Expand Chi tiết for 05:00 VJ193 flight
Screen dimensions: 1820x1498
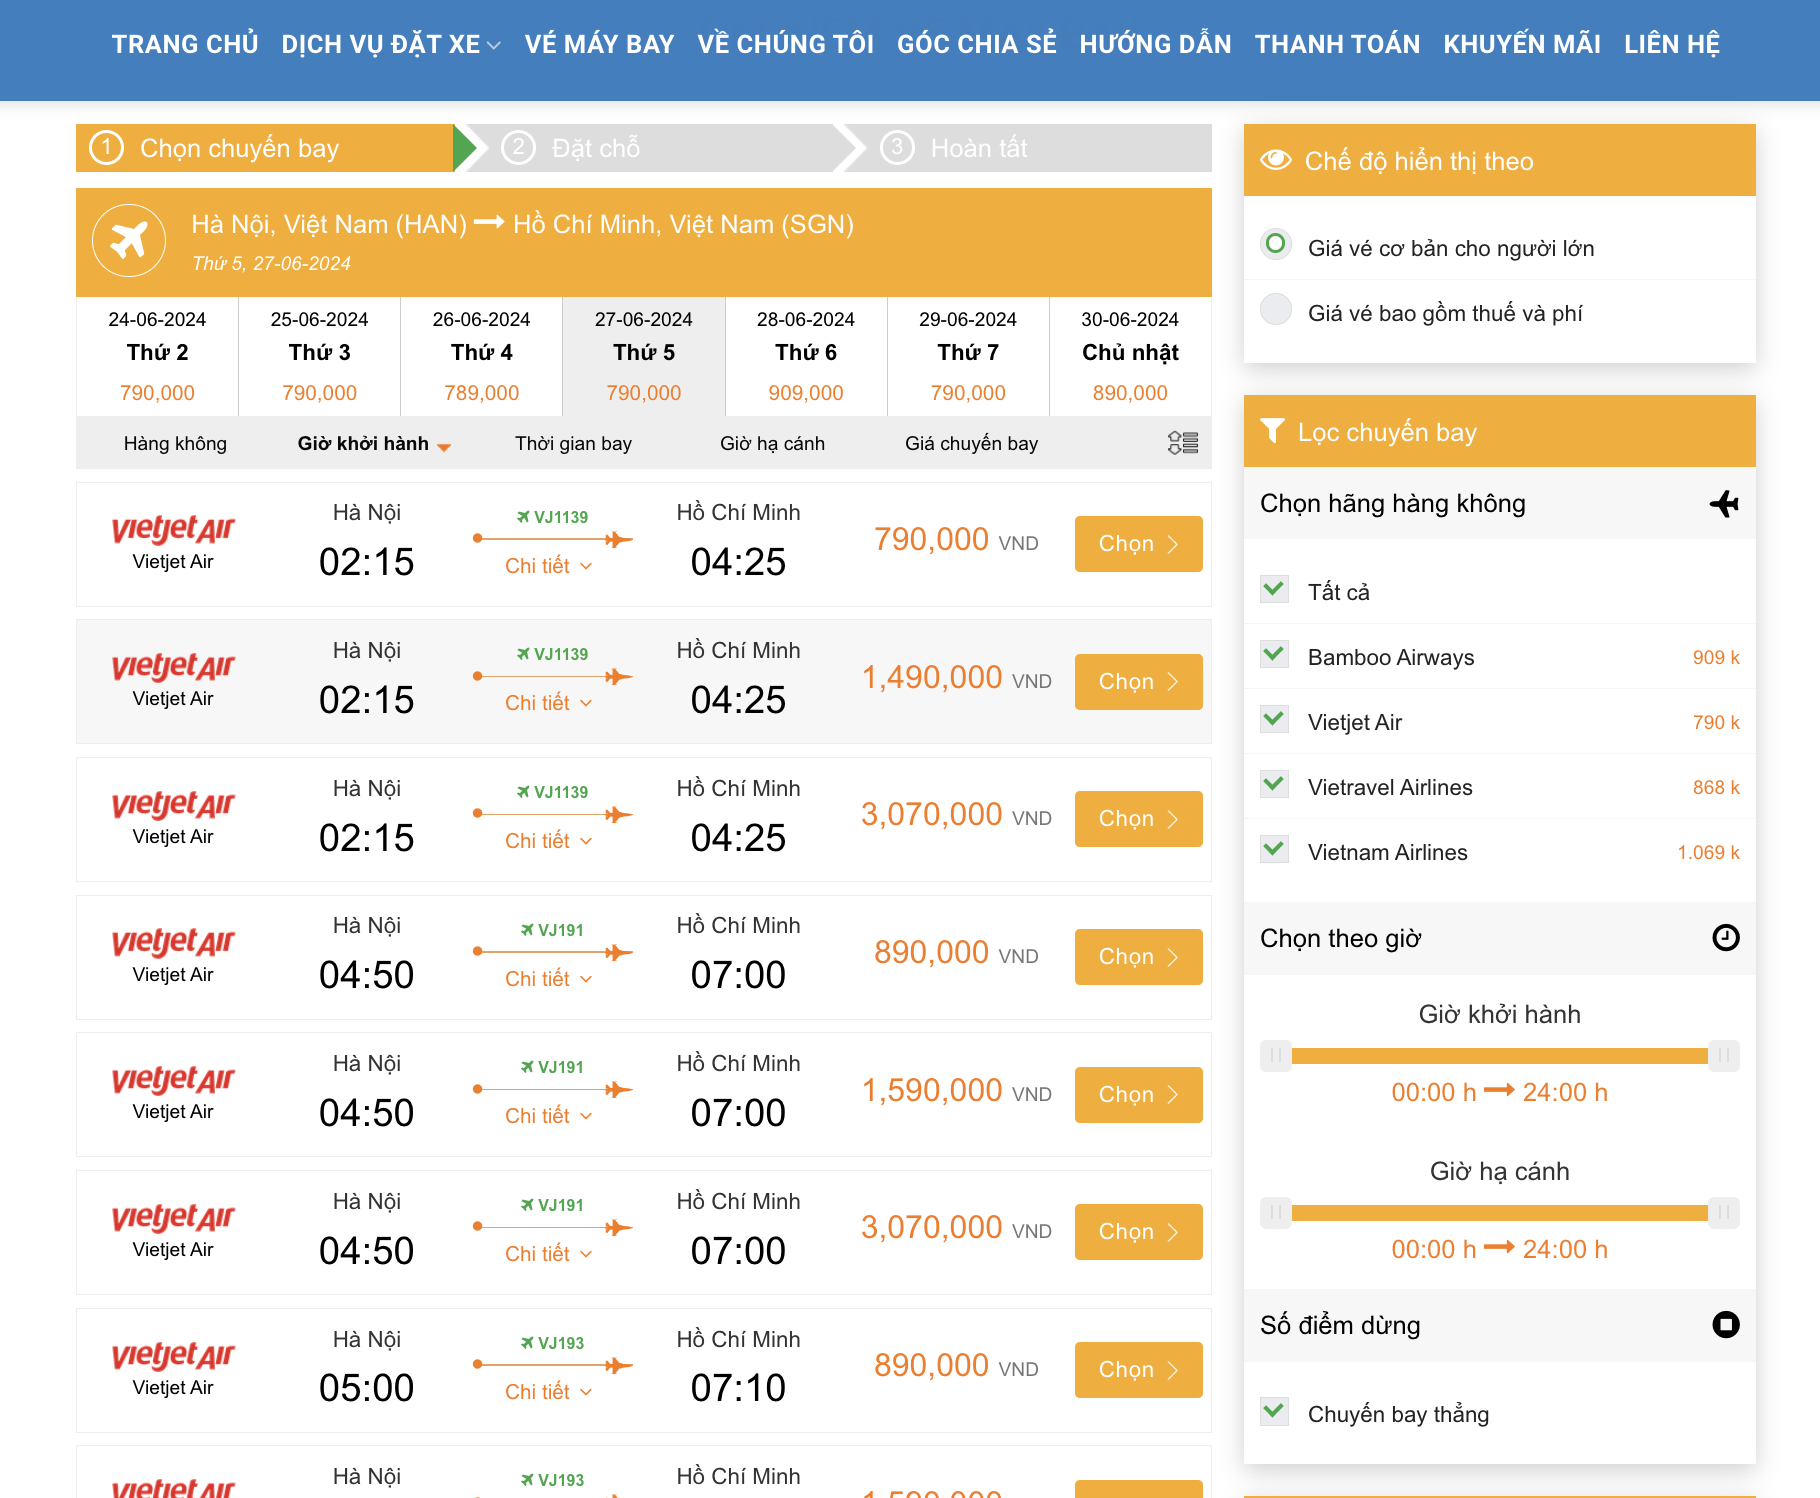coord(548,1392)
